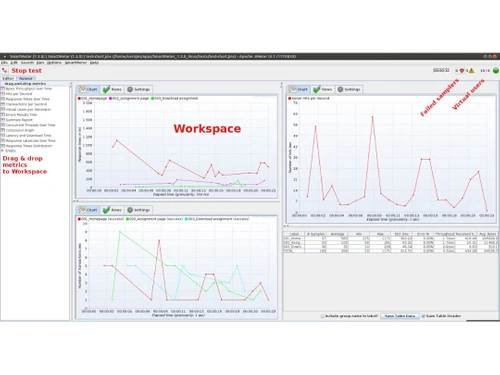Open the File menu

(4, 63)
